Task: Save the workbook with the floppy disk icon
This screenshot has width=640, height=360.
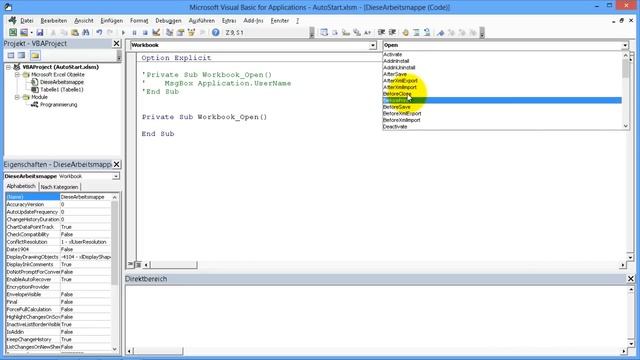Action: pos(40,33)
